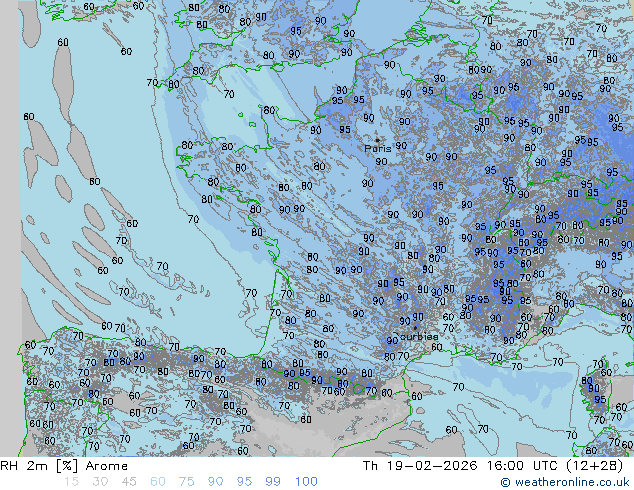Viewport: 634px width, 490px height.
Task: Click the legend value 75
Action: (186, 482)
